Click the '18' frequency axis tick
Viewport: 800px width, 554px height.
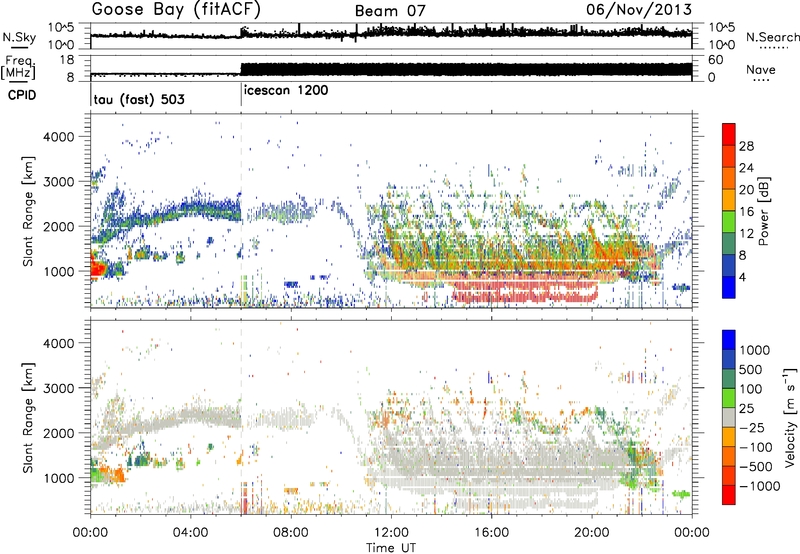pyautogui.click(x=67, y=59)
